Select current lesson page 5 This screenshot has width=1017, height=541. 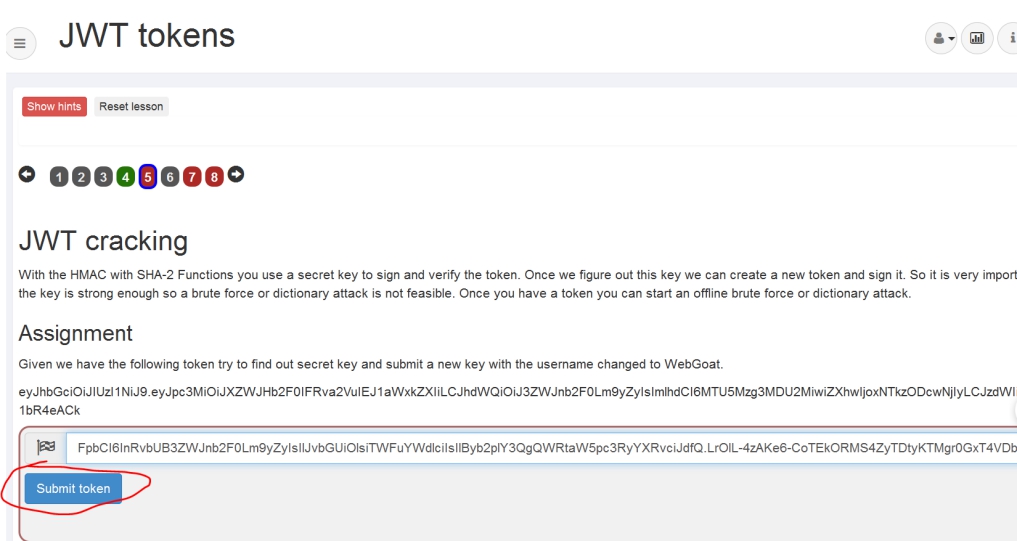click(148, 176)
